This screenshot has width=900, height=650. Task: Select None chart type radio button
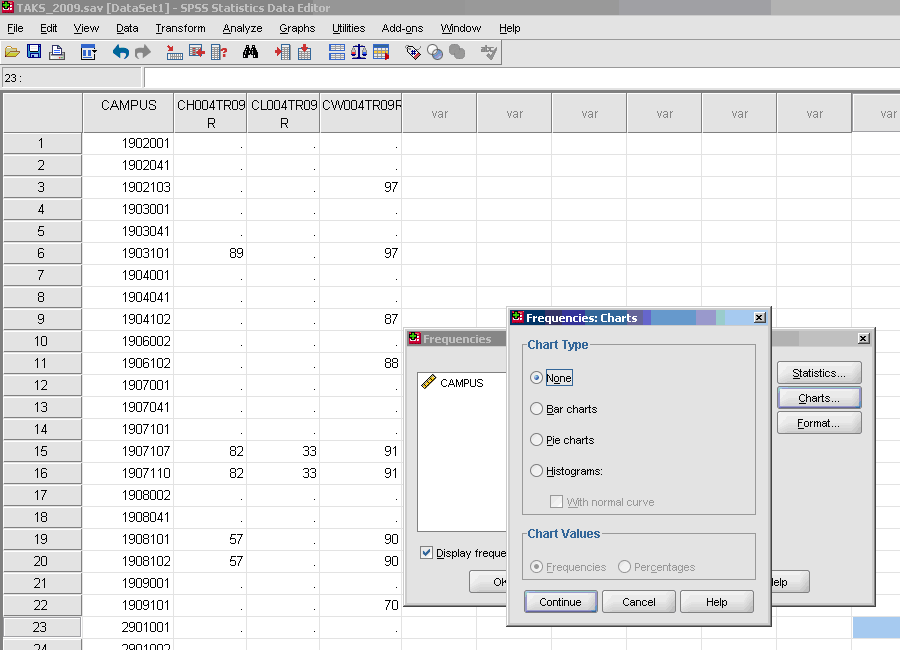[x=536, y=378]
